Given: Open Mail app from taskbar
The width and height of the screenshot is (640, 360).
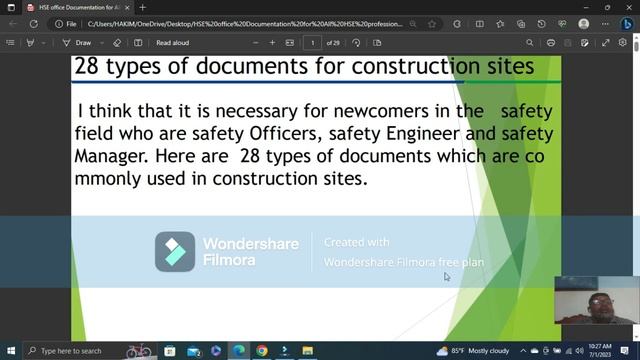Looking at the screenshot, I should (194, 351).
